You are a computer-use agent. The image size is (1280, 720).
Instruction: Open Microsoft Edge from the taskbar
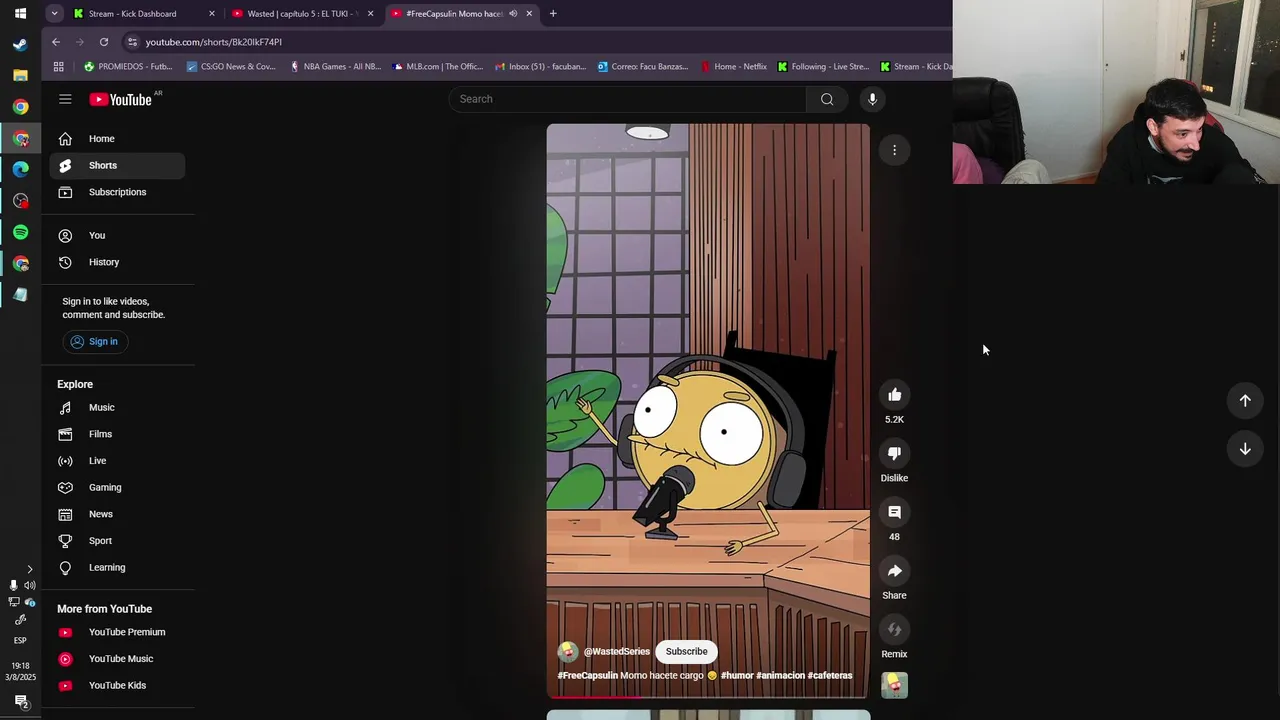pos(20,169)
